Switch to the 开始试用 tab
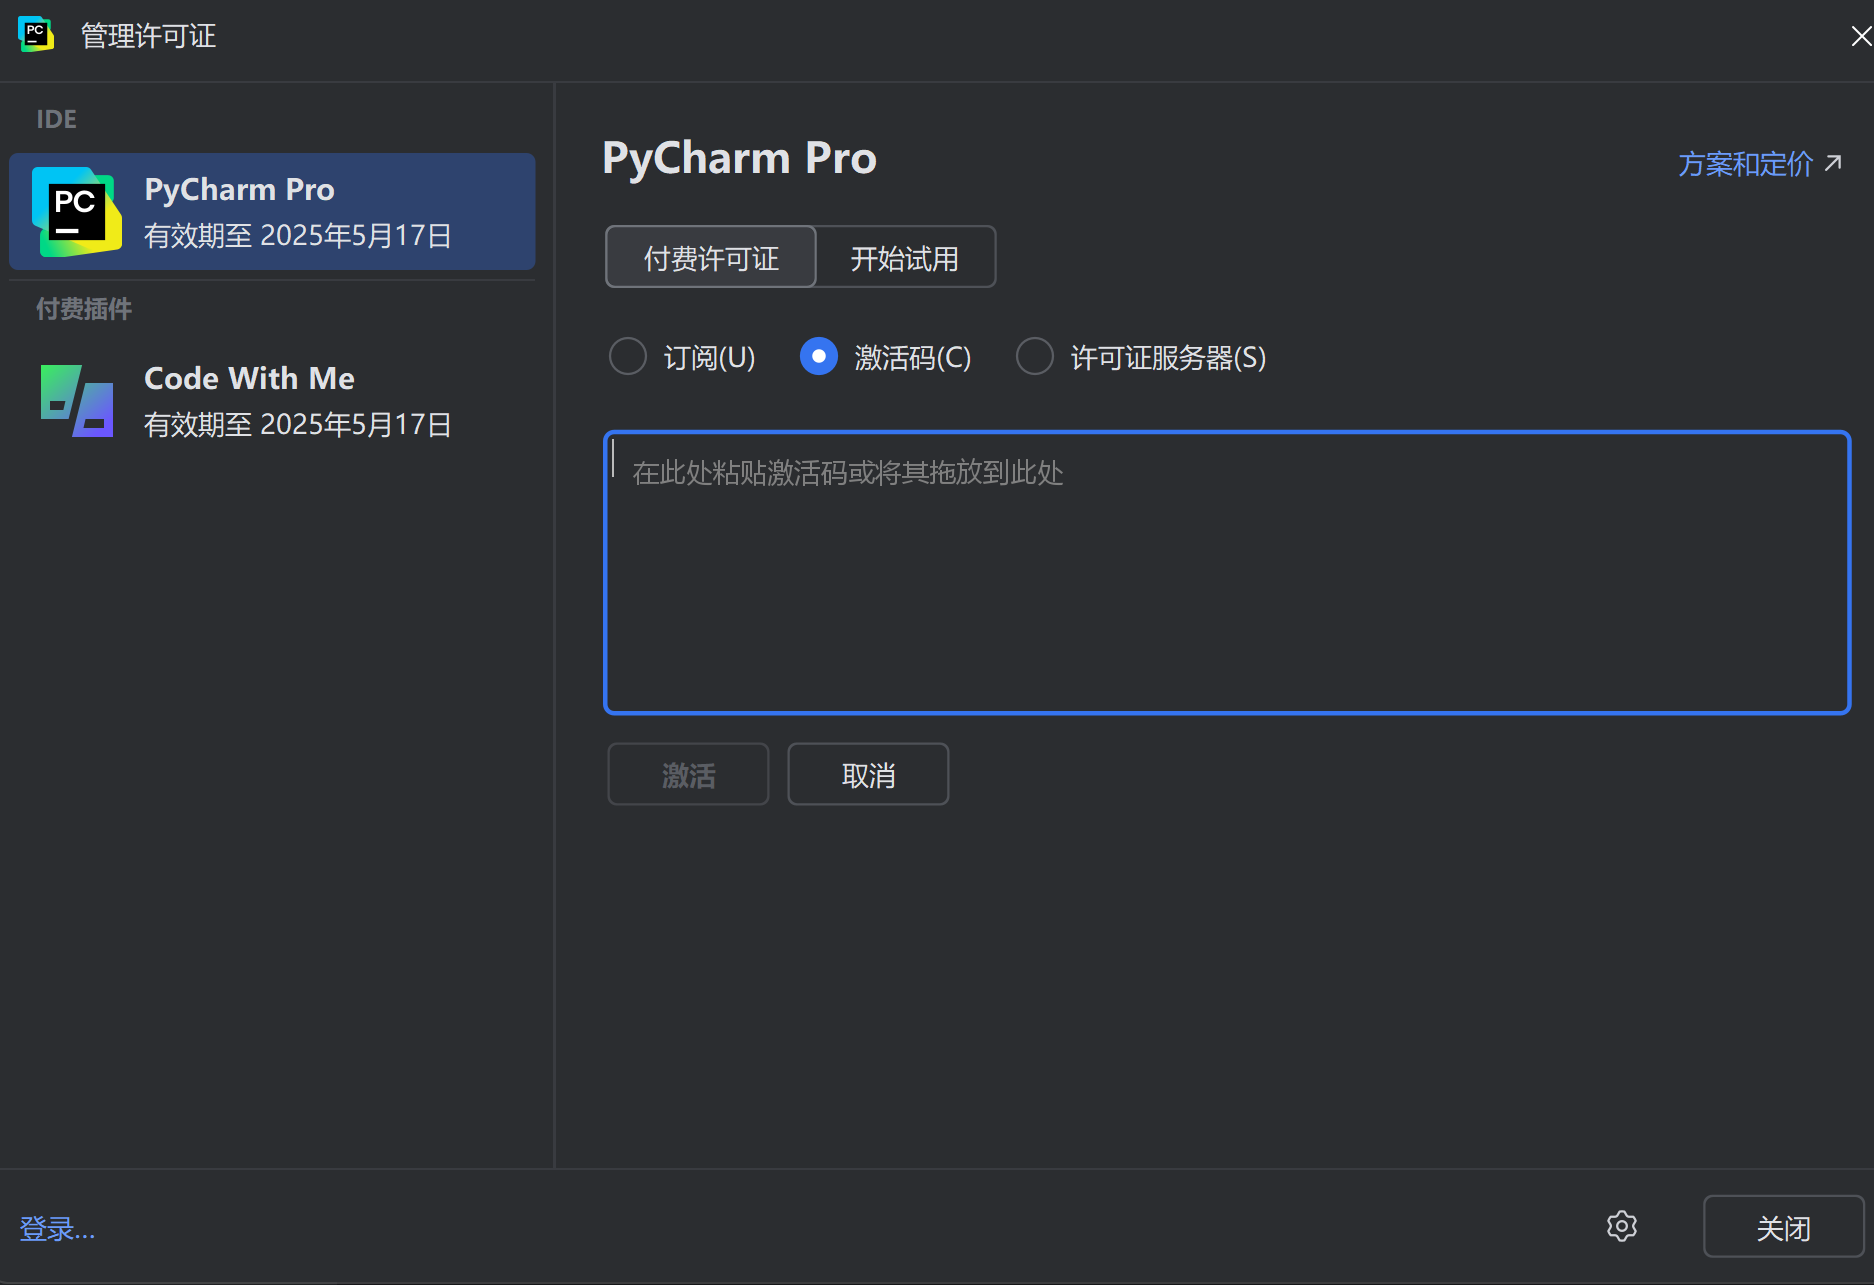This screenshot has width=1874, height=1285. (x=904, y=258)
